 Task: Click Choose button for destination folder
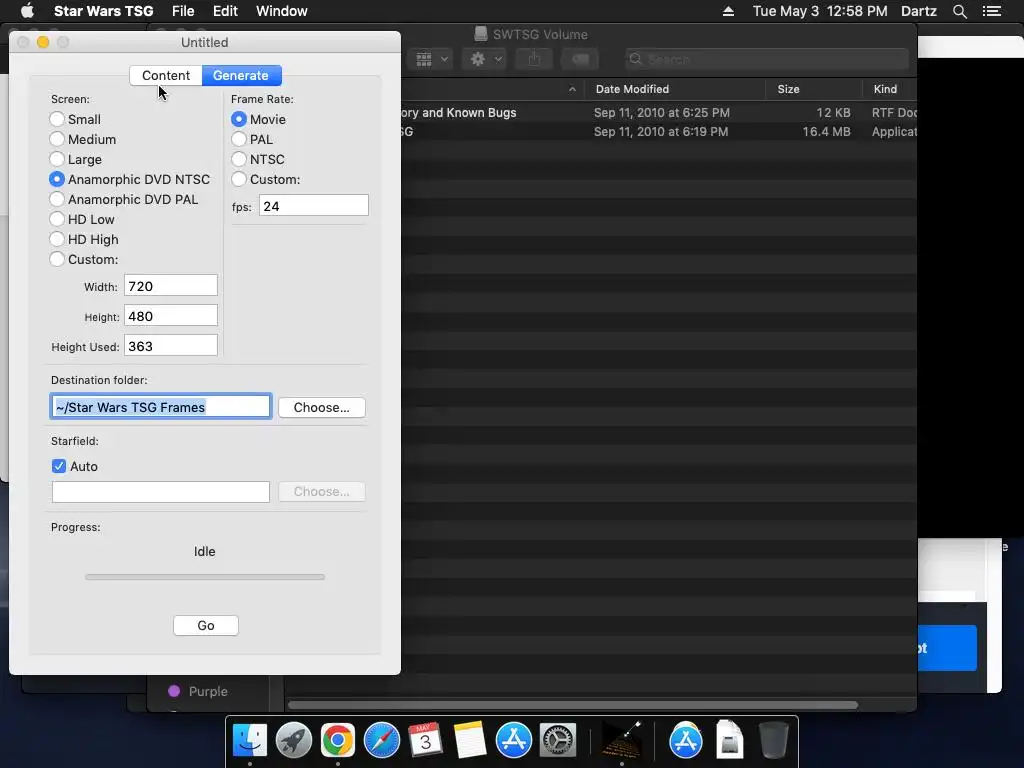[321, 408]
